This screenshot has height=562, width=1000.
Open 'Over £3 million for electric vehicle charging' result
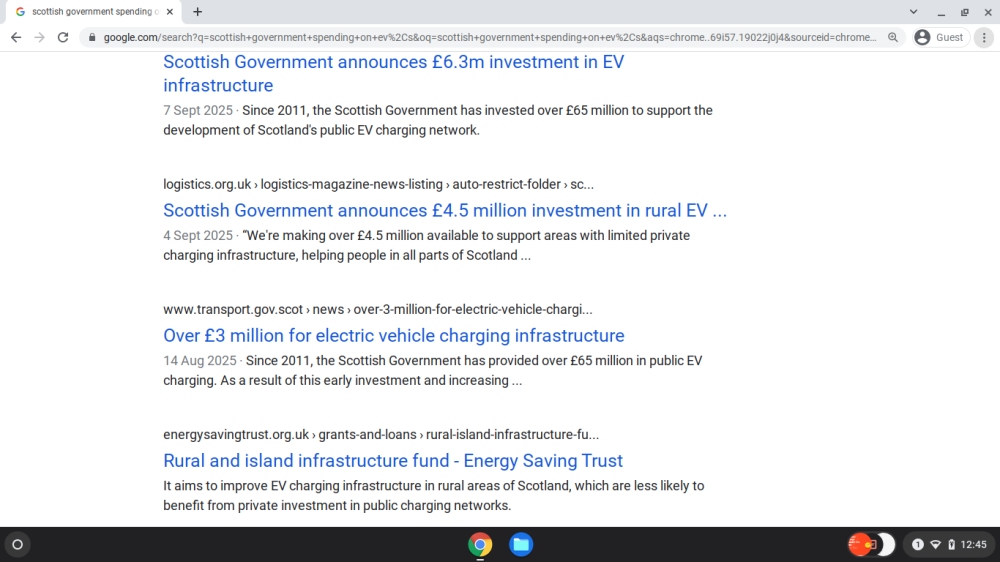pyautogui.click(x=393, y=336)
